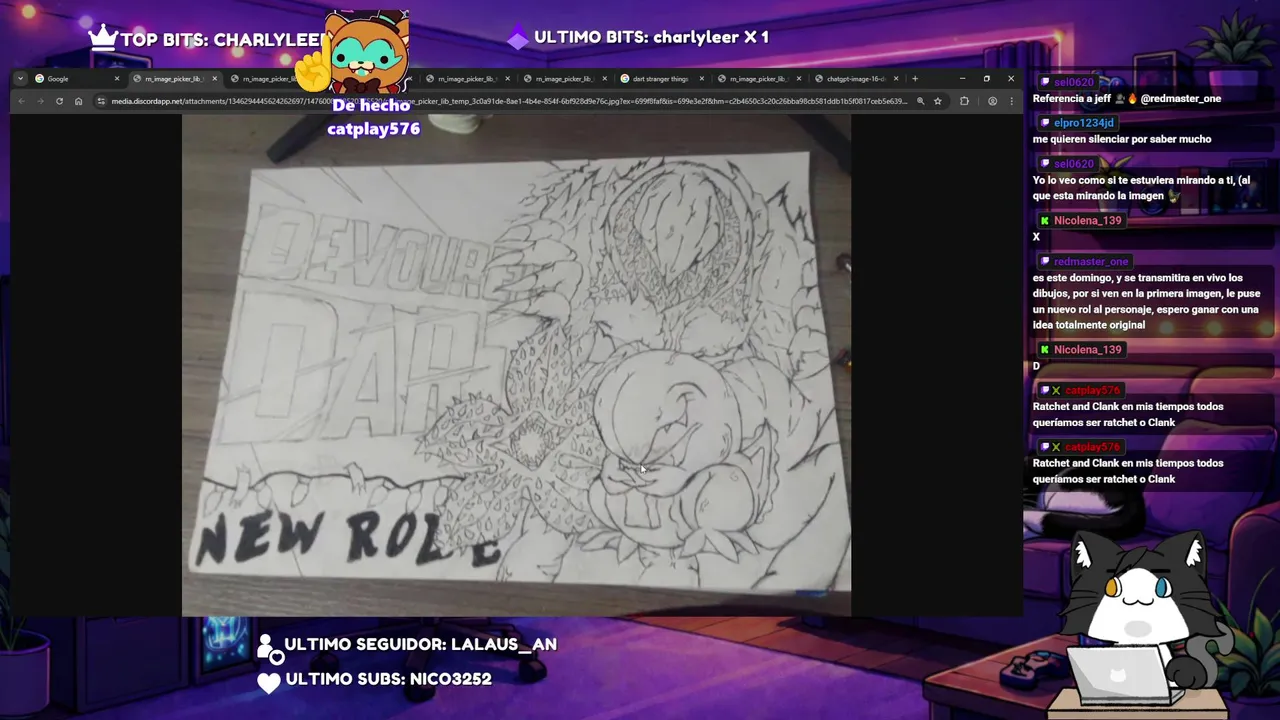Minimize the Chrome window
1280x720 pixels.
click(962, 79)
